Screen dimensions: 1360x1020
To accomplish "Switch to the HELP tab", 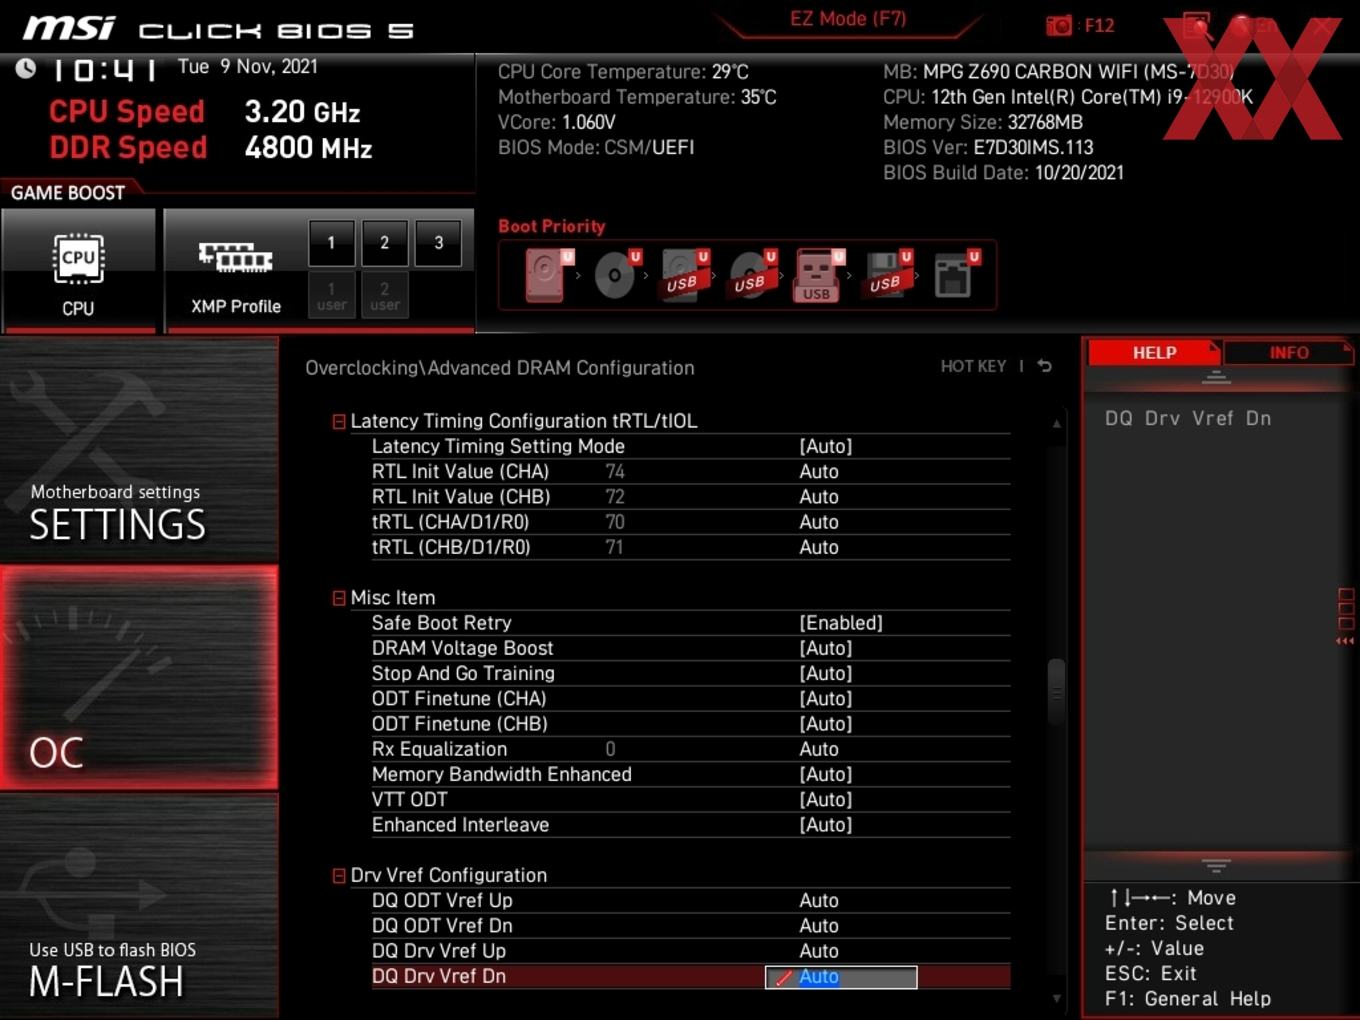I will pos(1154,352).
